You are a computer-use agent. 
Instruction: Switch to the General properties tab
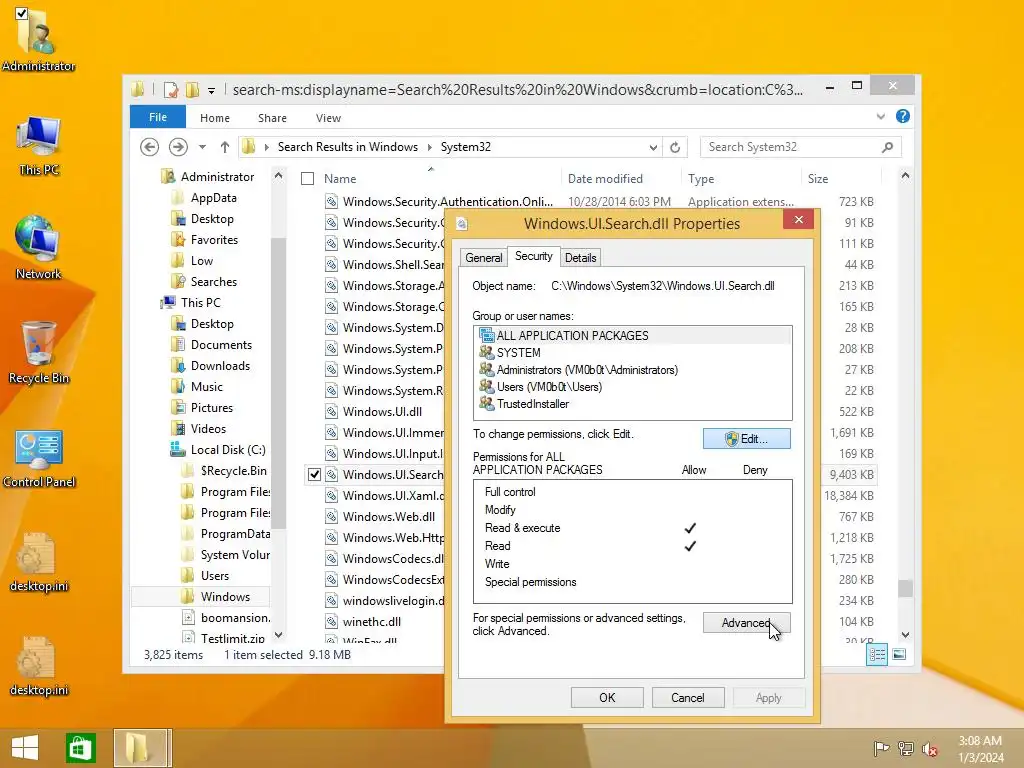484,257
